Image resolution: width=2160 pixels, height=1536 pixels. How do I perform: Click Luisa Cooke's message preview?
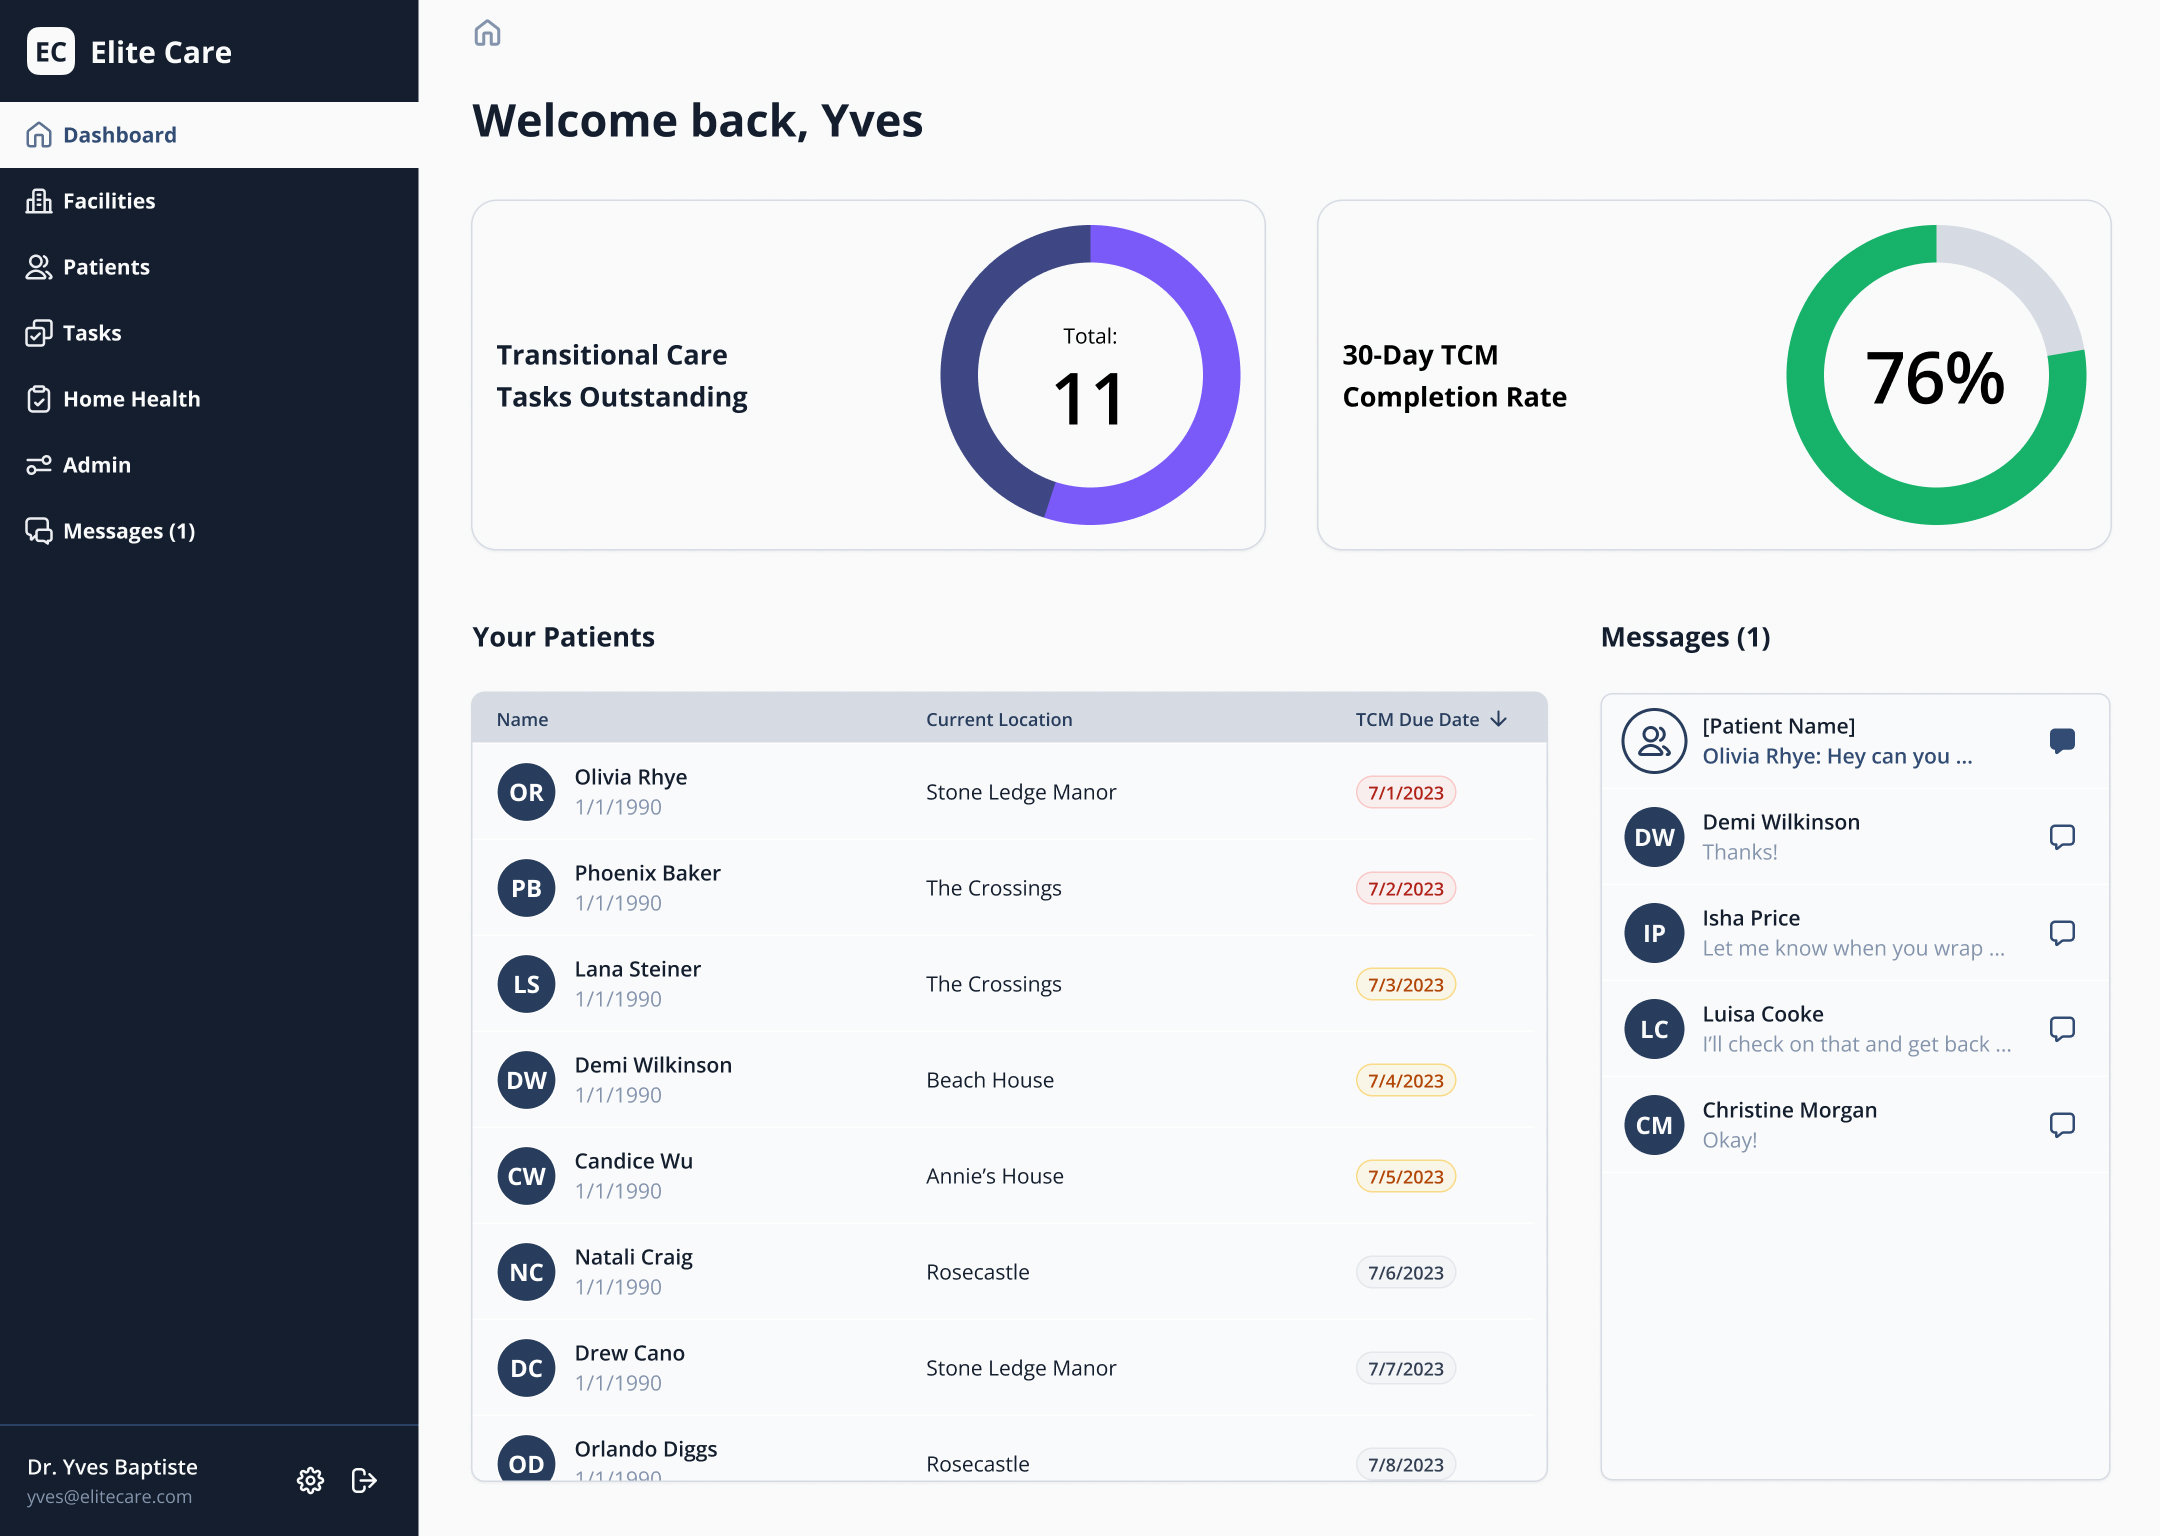pyautogui.click(x=1855, y=1028)
